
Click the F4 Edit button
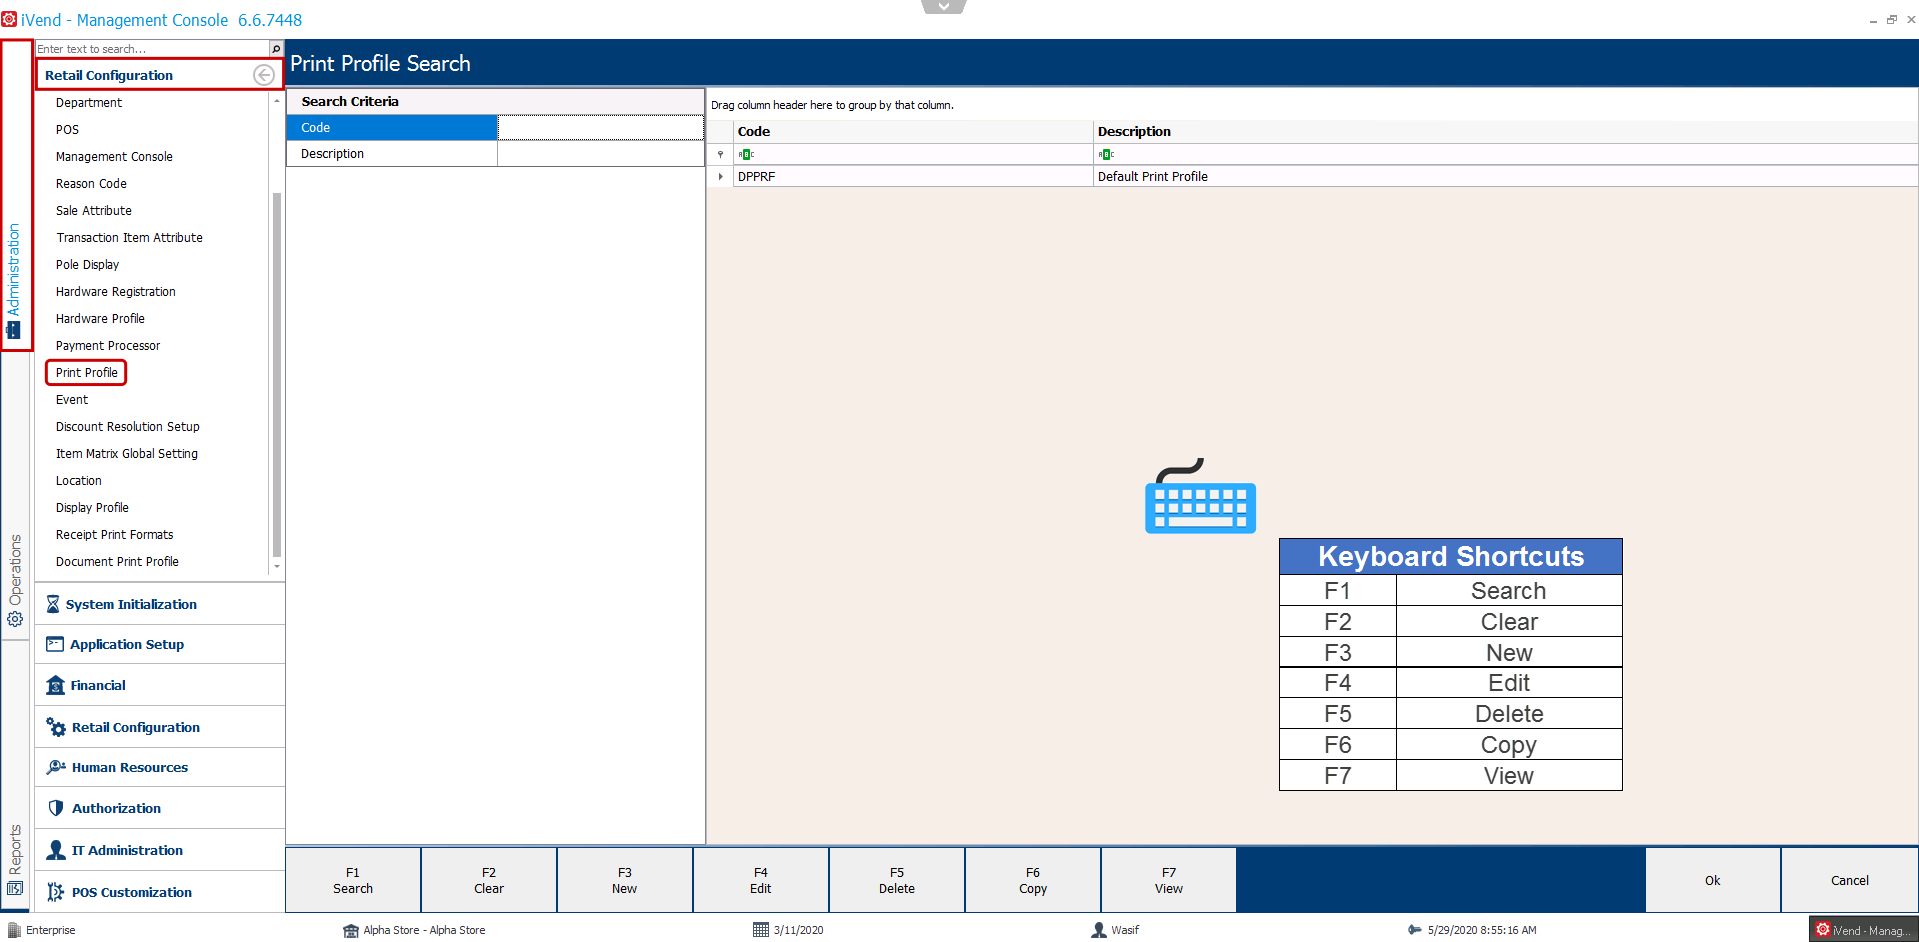(761, 880)
